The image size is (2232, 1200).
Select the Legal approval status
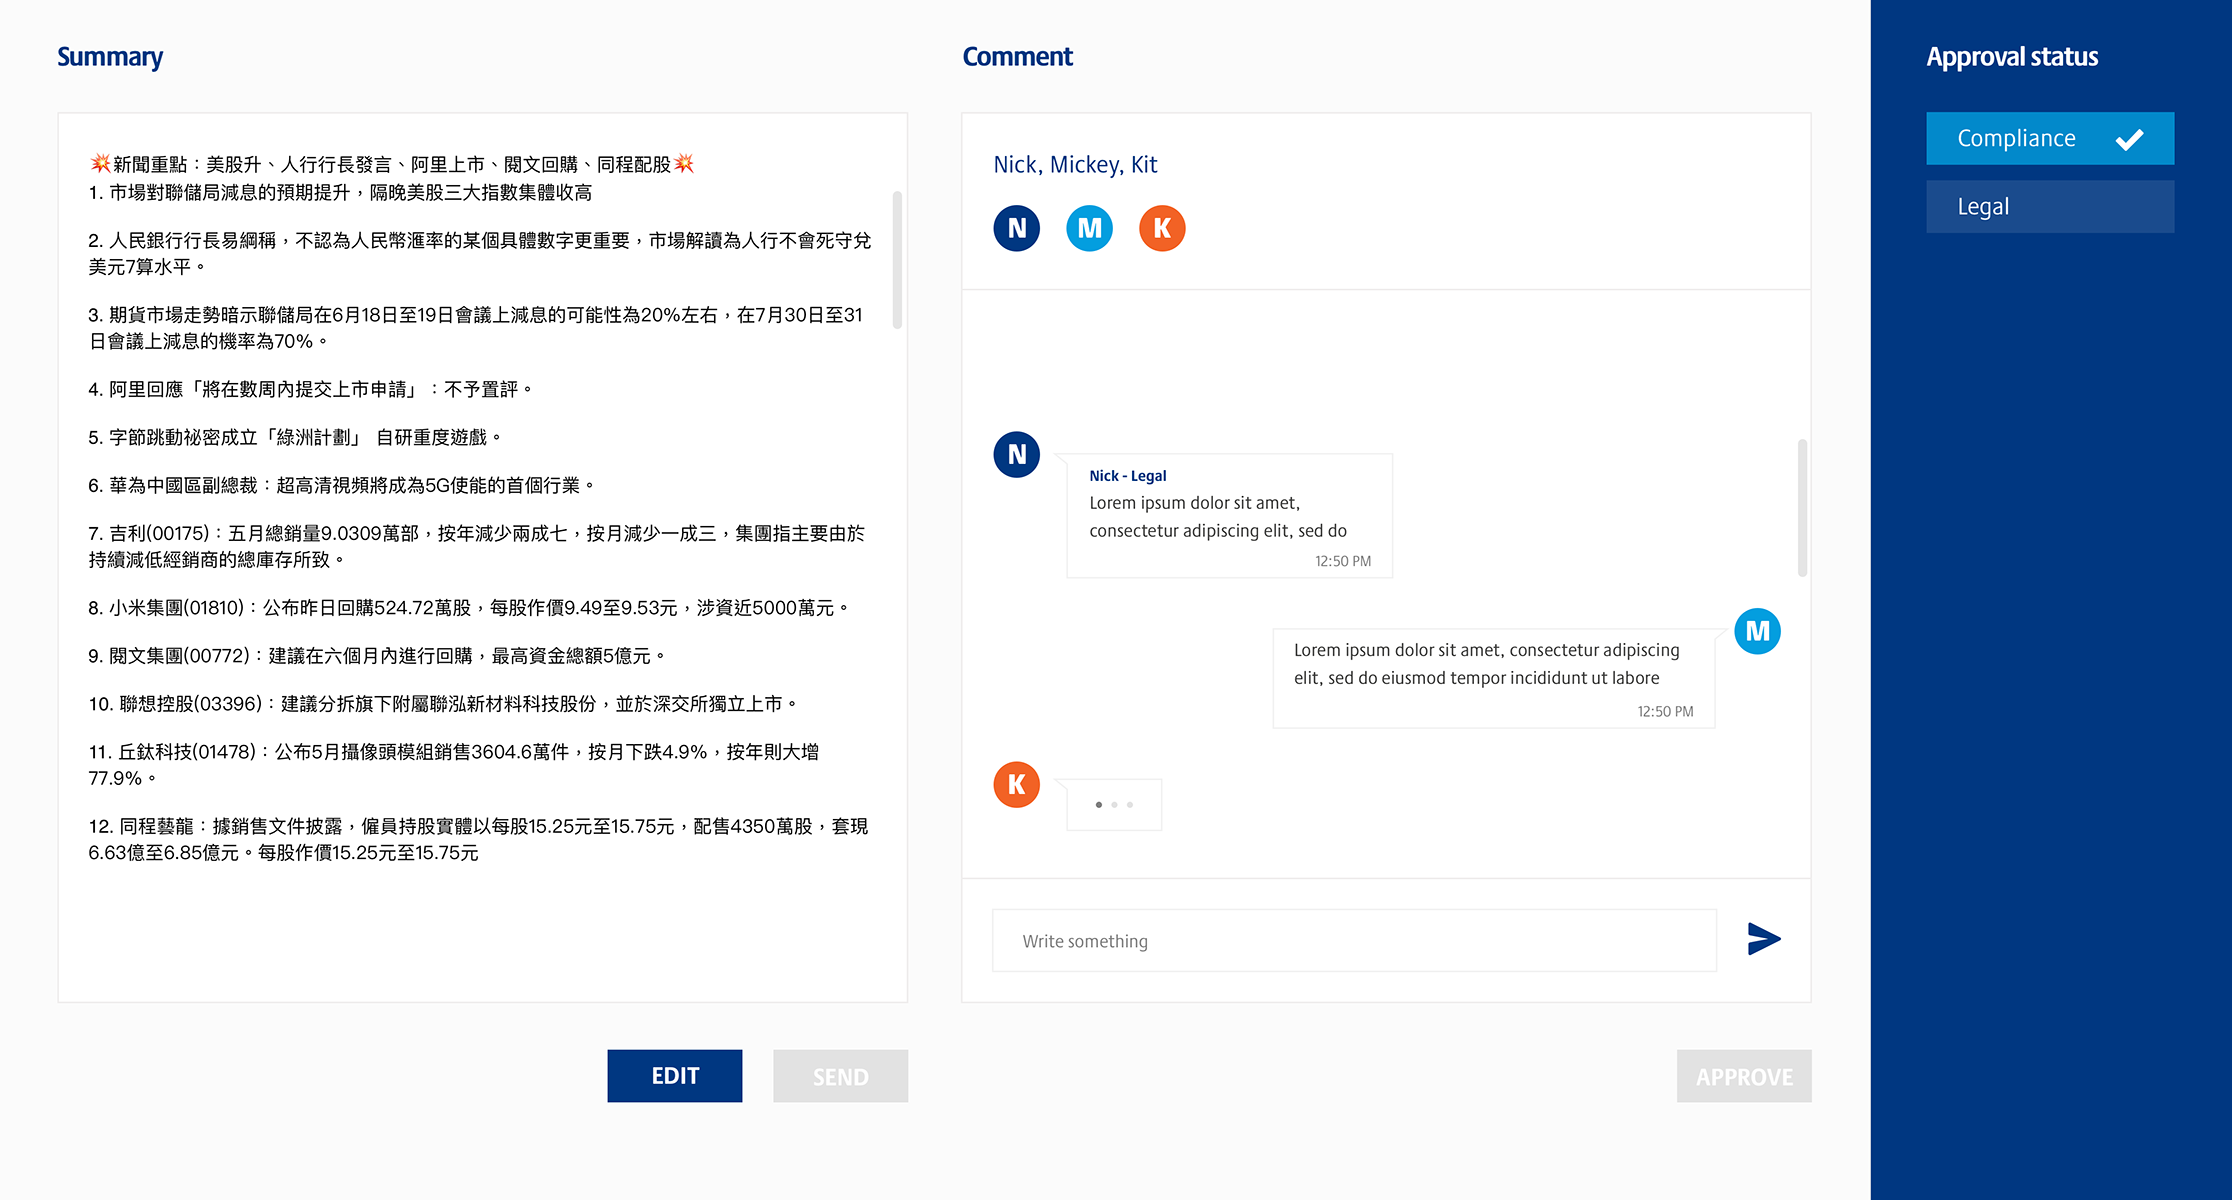[x=2050, y=206]
